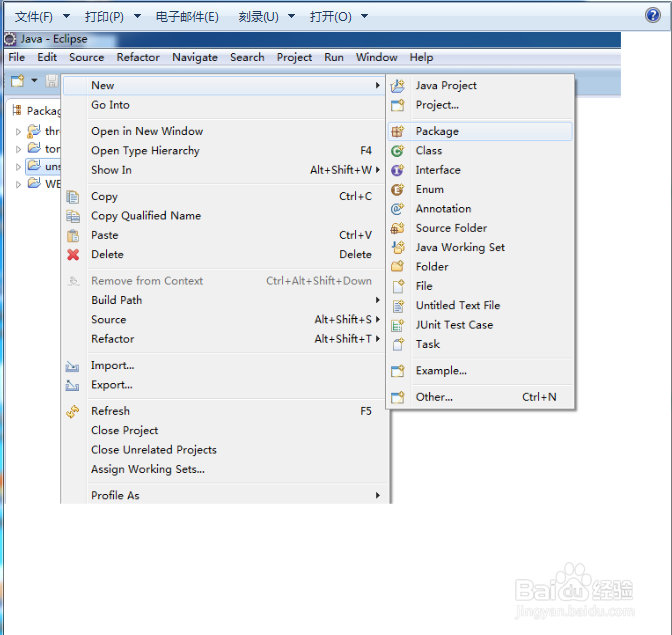Expand the 'tor' project tree node

(18, 149)
